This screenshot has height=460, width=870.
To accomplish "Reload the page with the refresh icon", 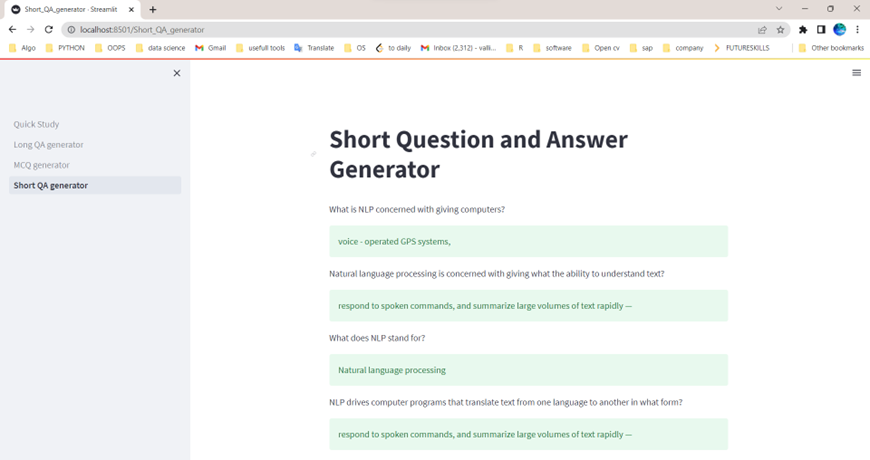I will coord(49,29).
